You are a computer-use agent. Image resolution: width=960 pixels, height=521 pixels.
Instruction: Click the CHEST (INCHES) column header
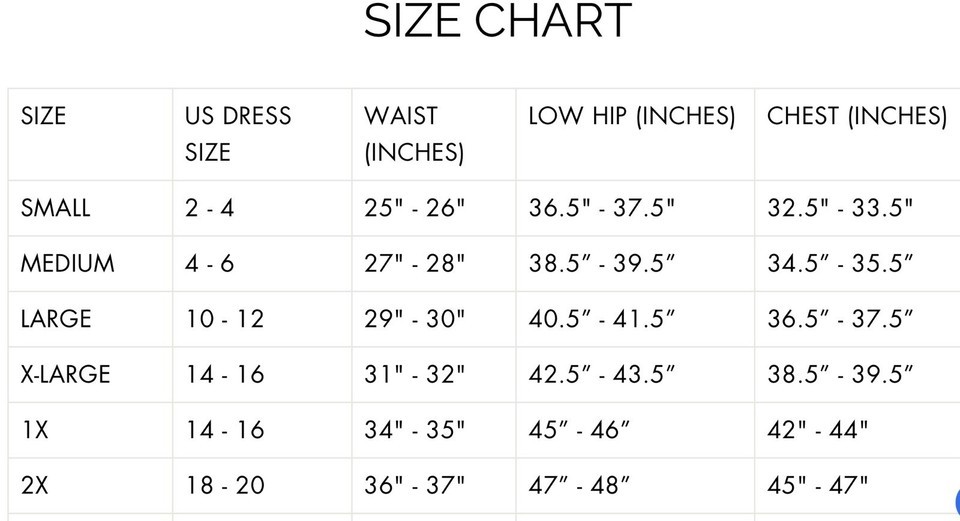[856, 116]
